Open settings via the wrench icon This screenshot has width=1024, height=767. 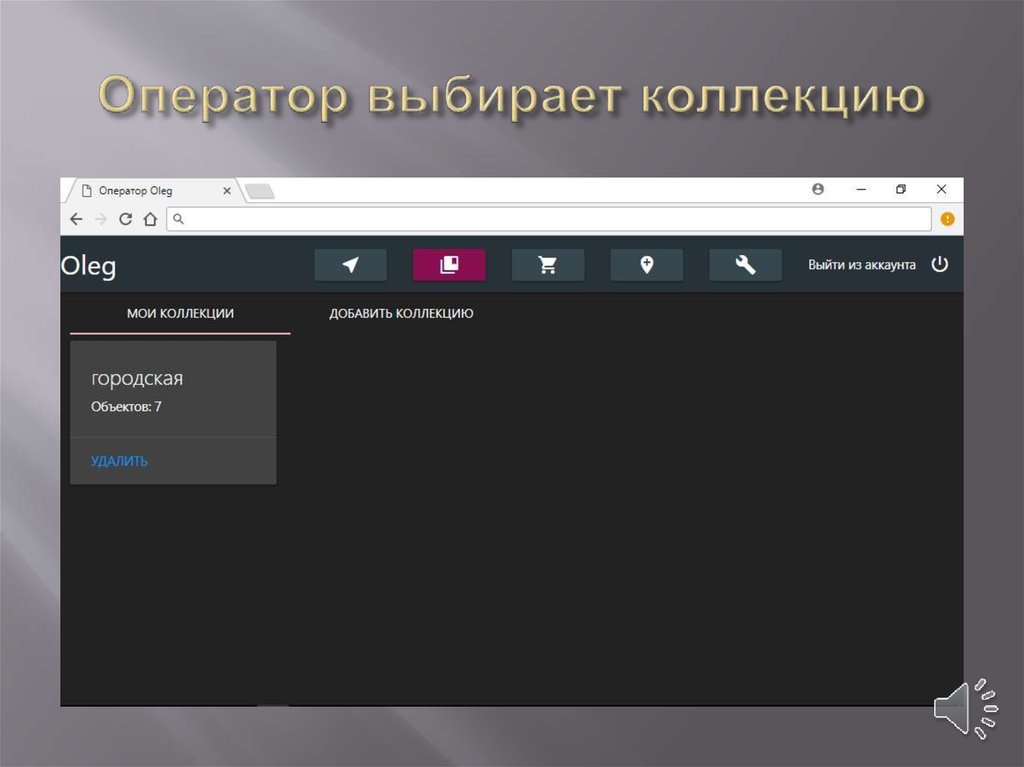point(746,264)
